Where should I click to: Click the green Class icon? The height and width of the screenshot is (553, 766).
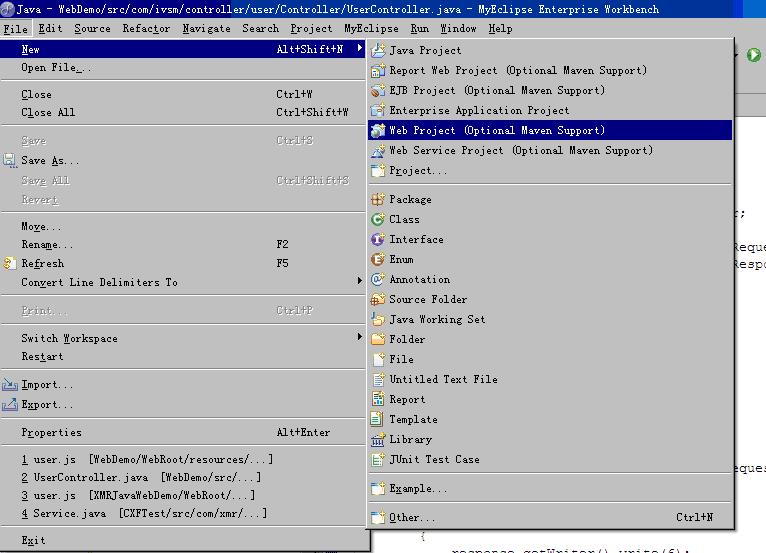(378, 219)
